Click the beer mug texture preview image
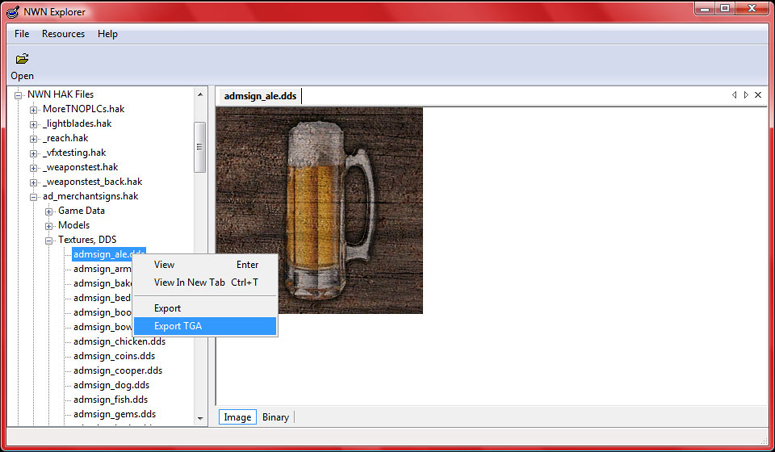 pyautogui.click(x=319, y=210)
